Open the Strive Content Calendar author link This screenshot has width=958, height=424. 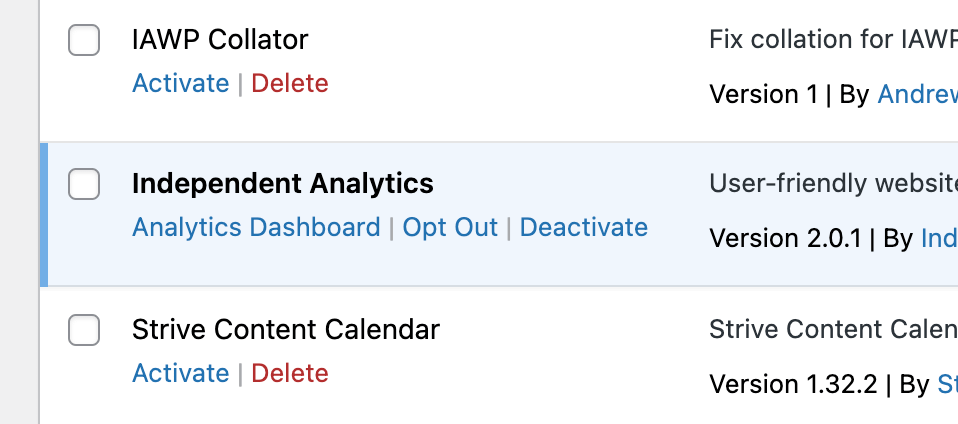click(x=946, y=384)
